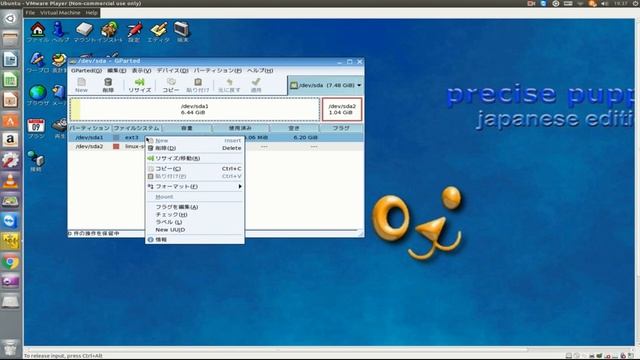Click the undo toolbar button
640x360 pixels.
tap(229, 85)
